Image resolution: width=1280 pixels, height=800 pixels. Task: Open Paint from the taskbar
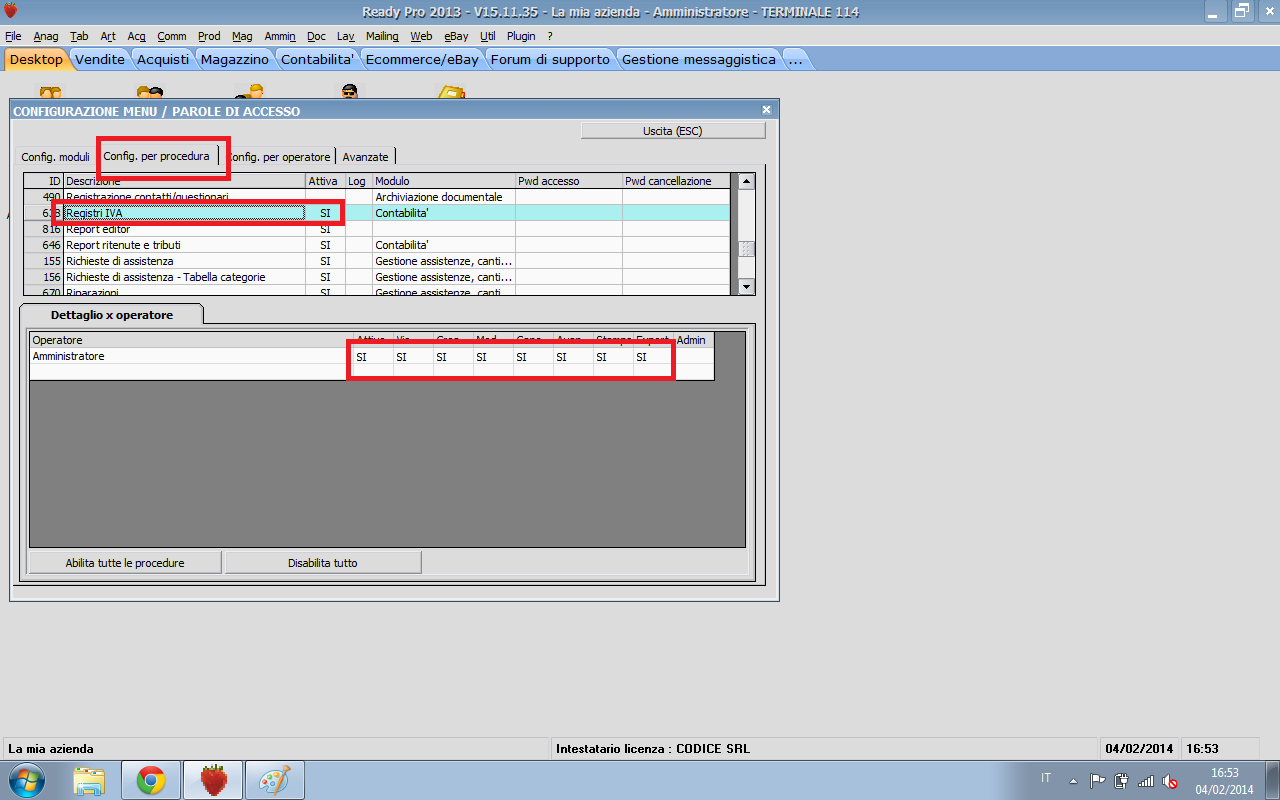[275, 780]
